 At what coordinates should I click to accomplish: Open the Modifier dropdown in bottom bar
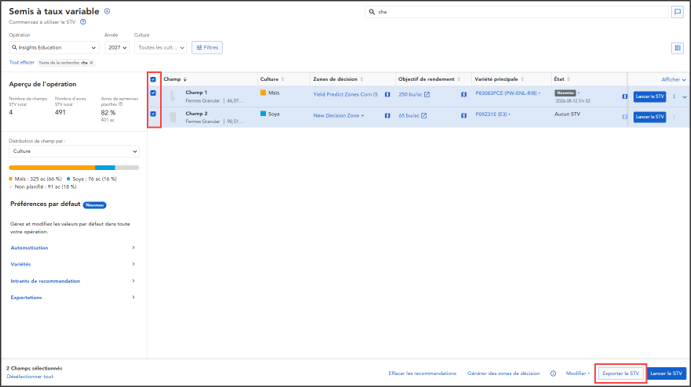point(577,373)
